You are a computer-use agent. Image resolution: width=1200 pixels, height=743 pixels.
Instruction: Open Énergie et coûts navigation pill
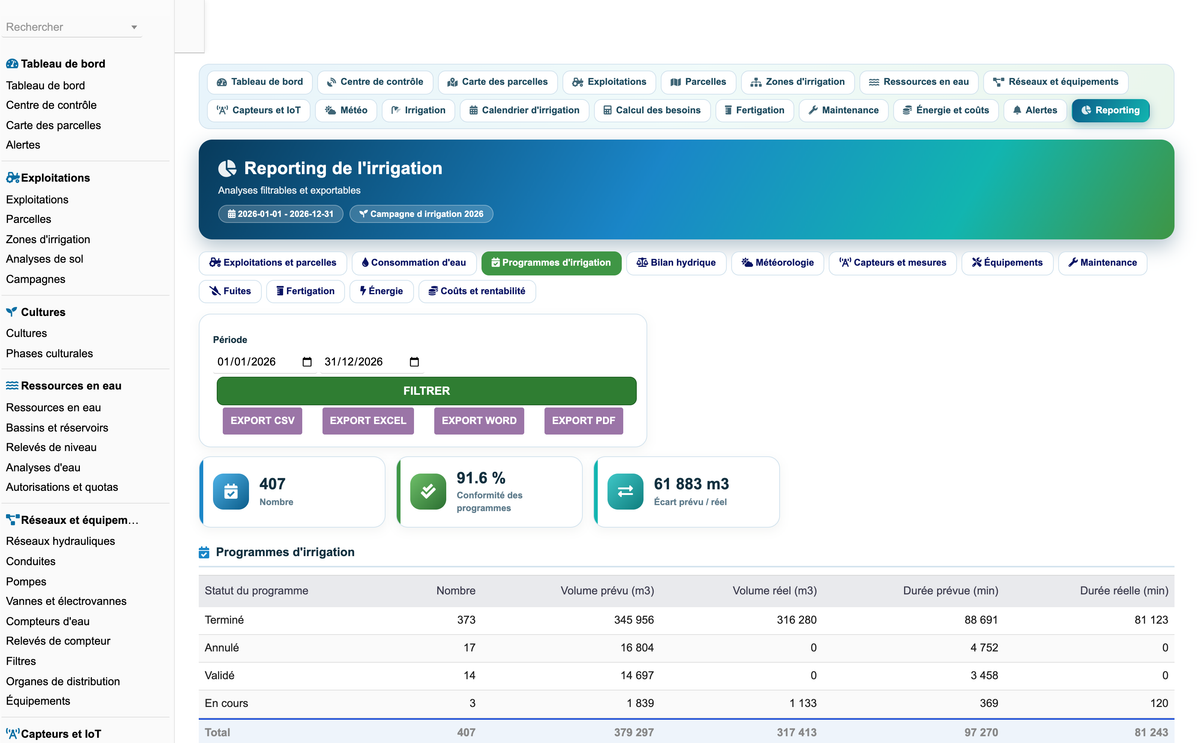(x=945, y=110)
